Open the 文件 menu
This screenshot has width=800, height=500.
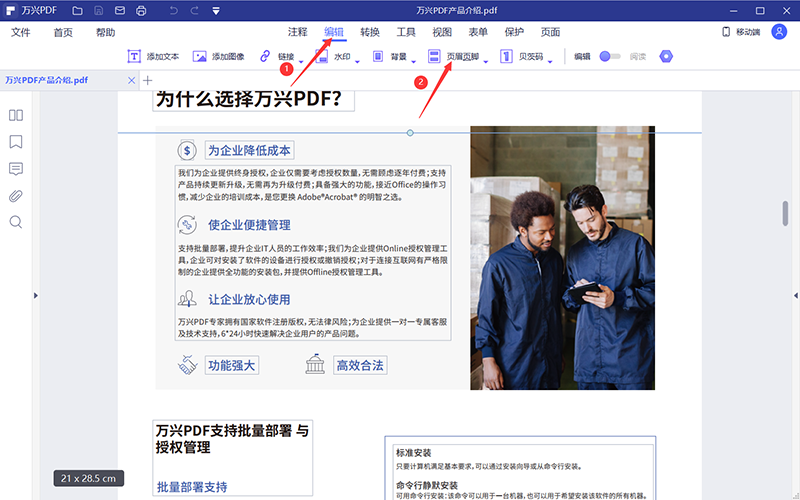[20, 32]
